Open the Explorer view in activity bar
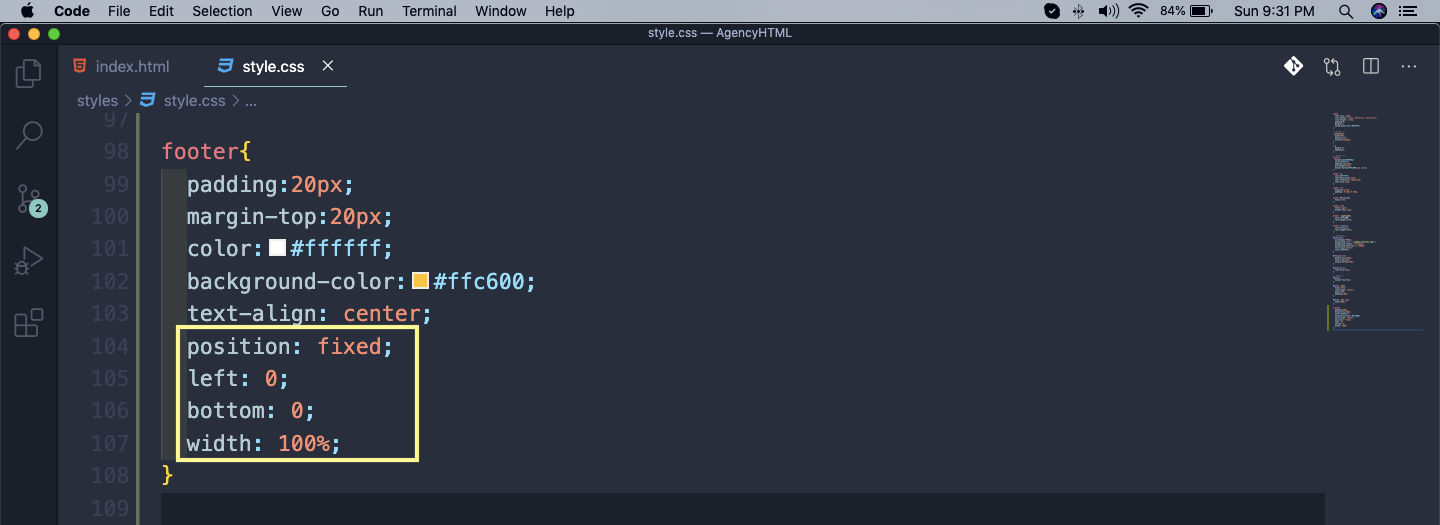This screenshot has width=1440, height=525. pos(29,73)
